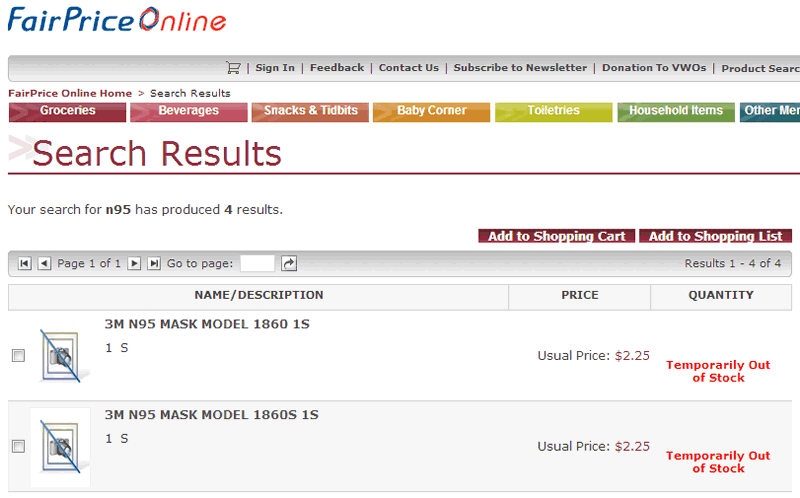Go to next page arrow icon
The width and height of the screenshot is (800, 498).
pyautogui.click(x=134, y=263)
